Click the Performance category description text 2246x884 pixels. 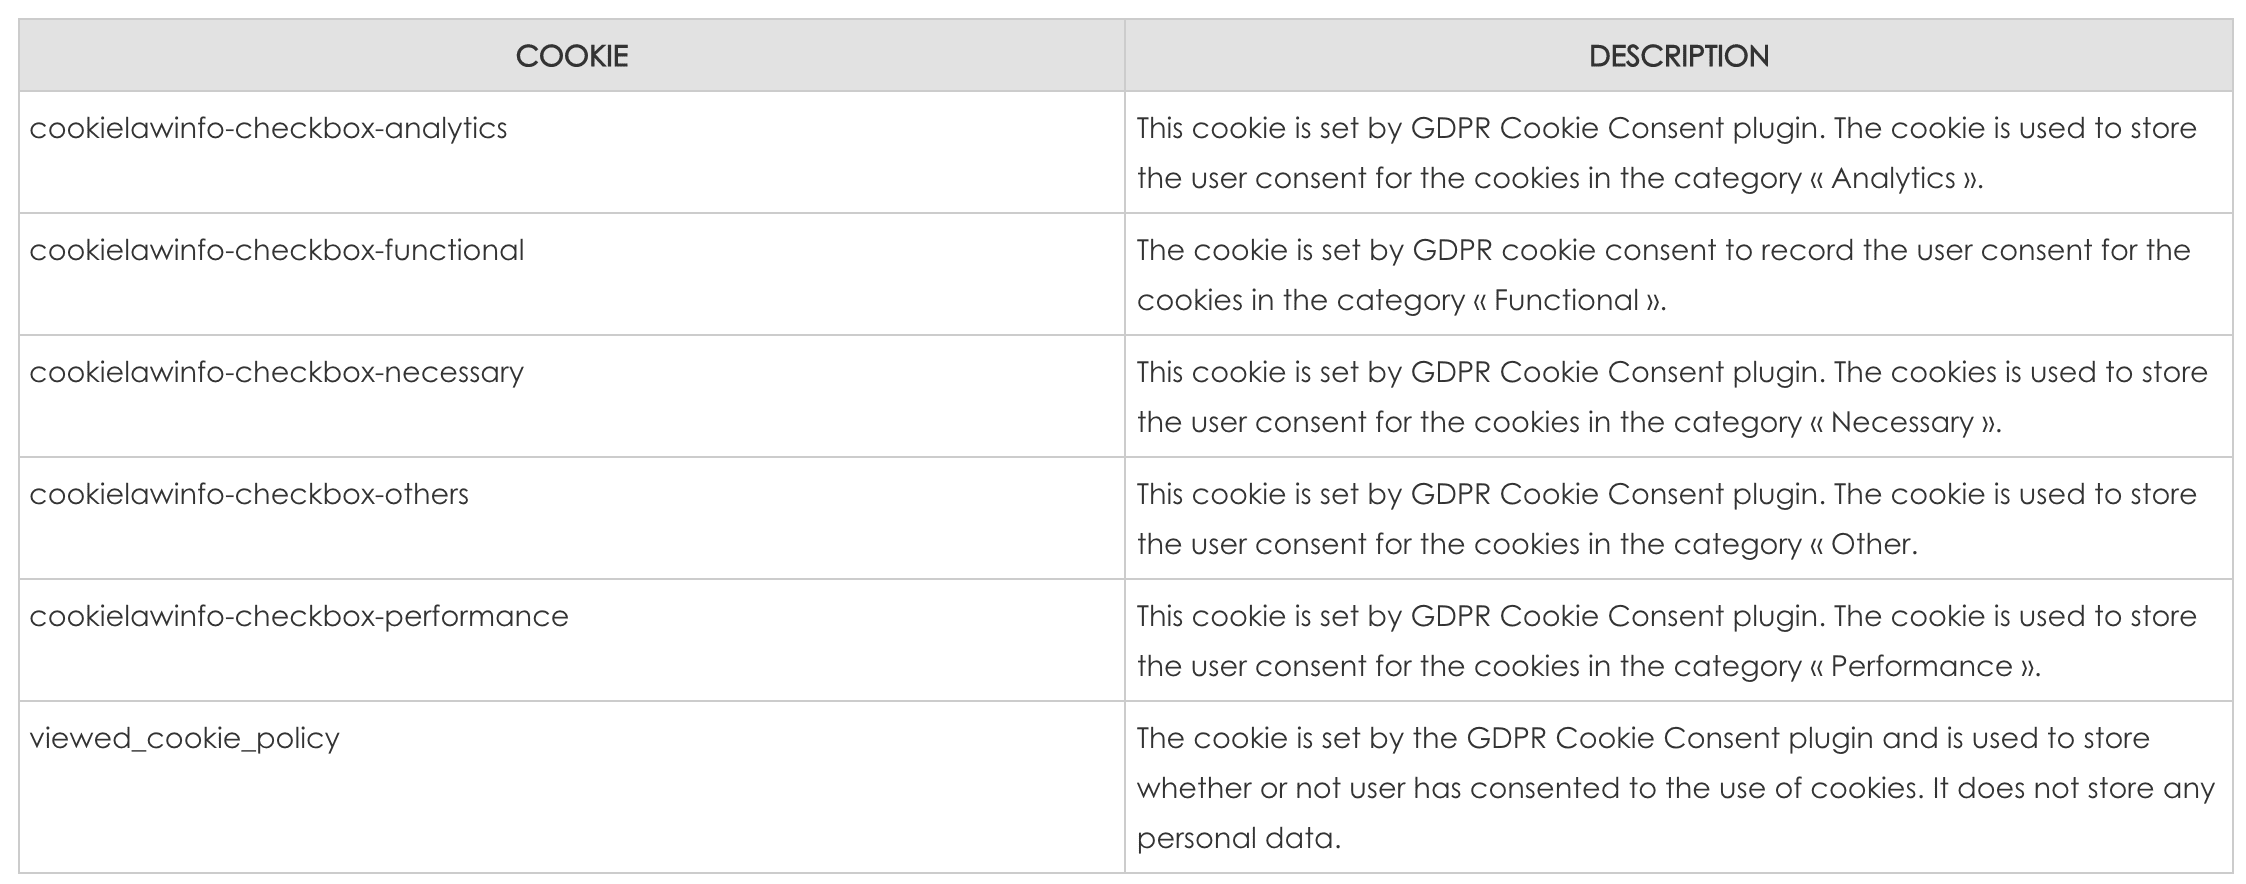(x=1667, y=641)
